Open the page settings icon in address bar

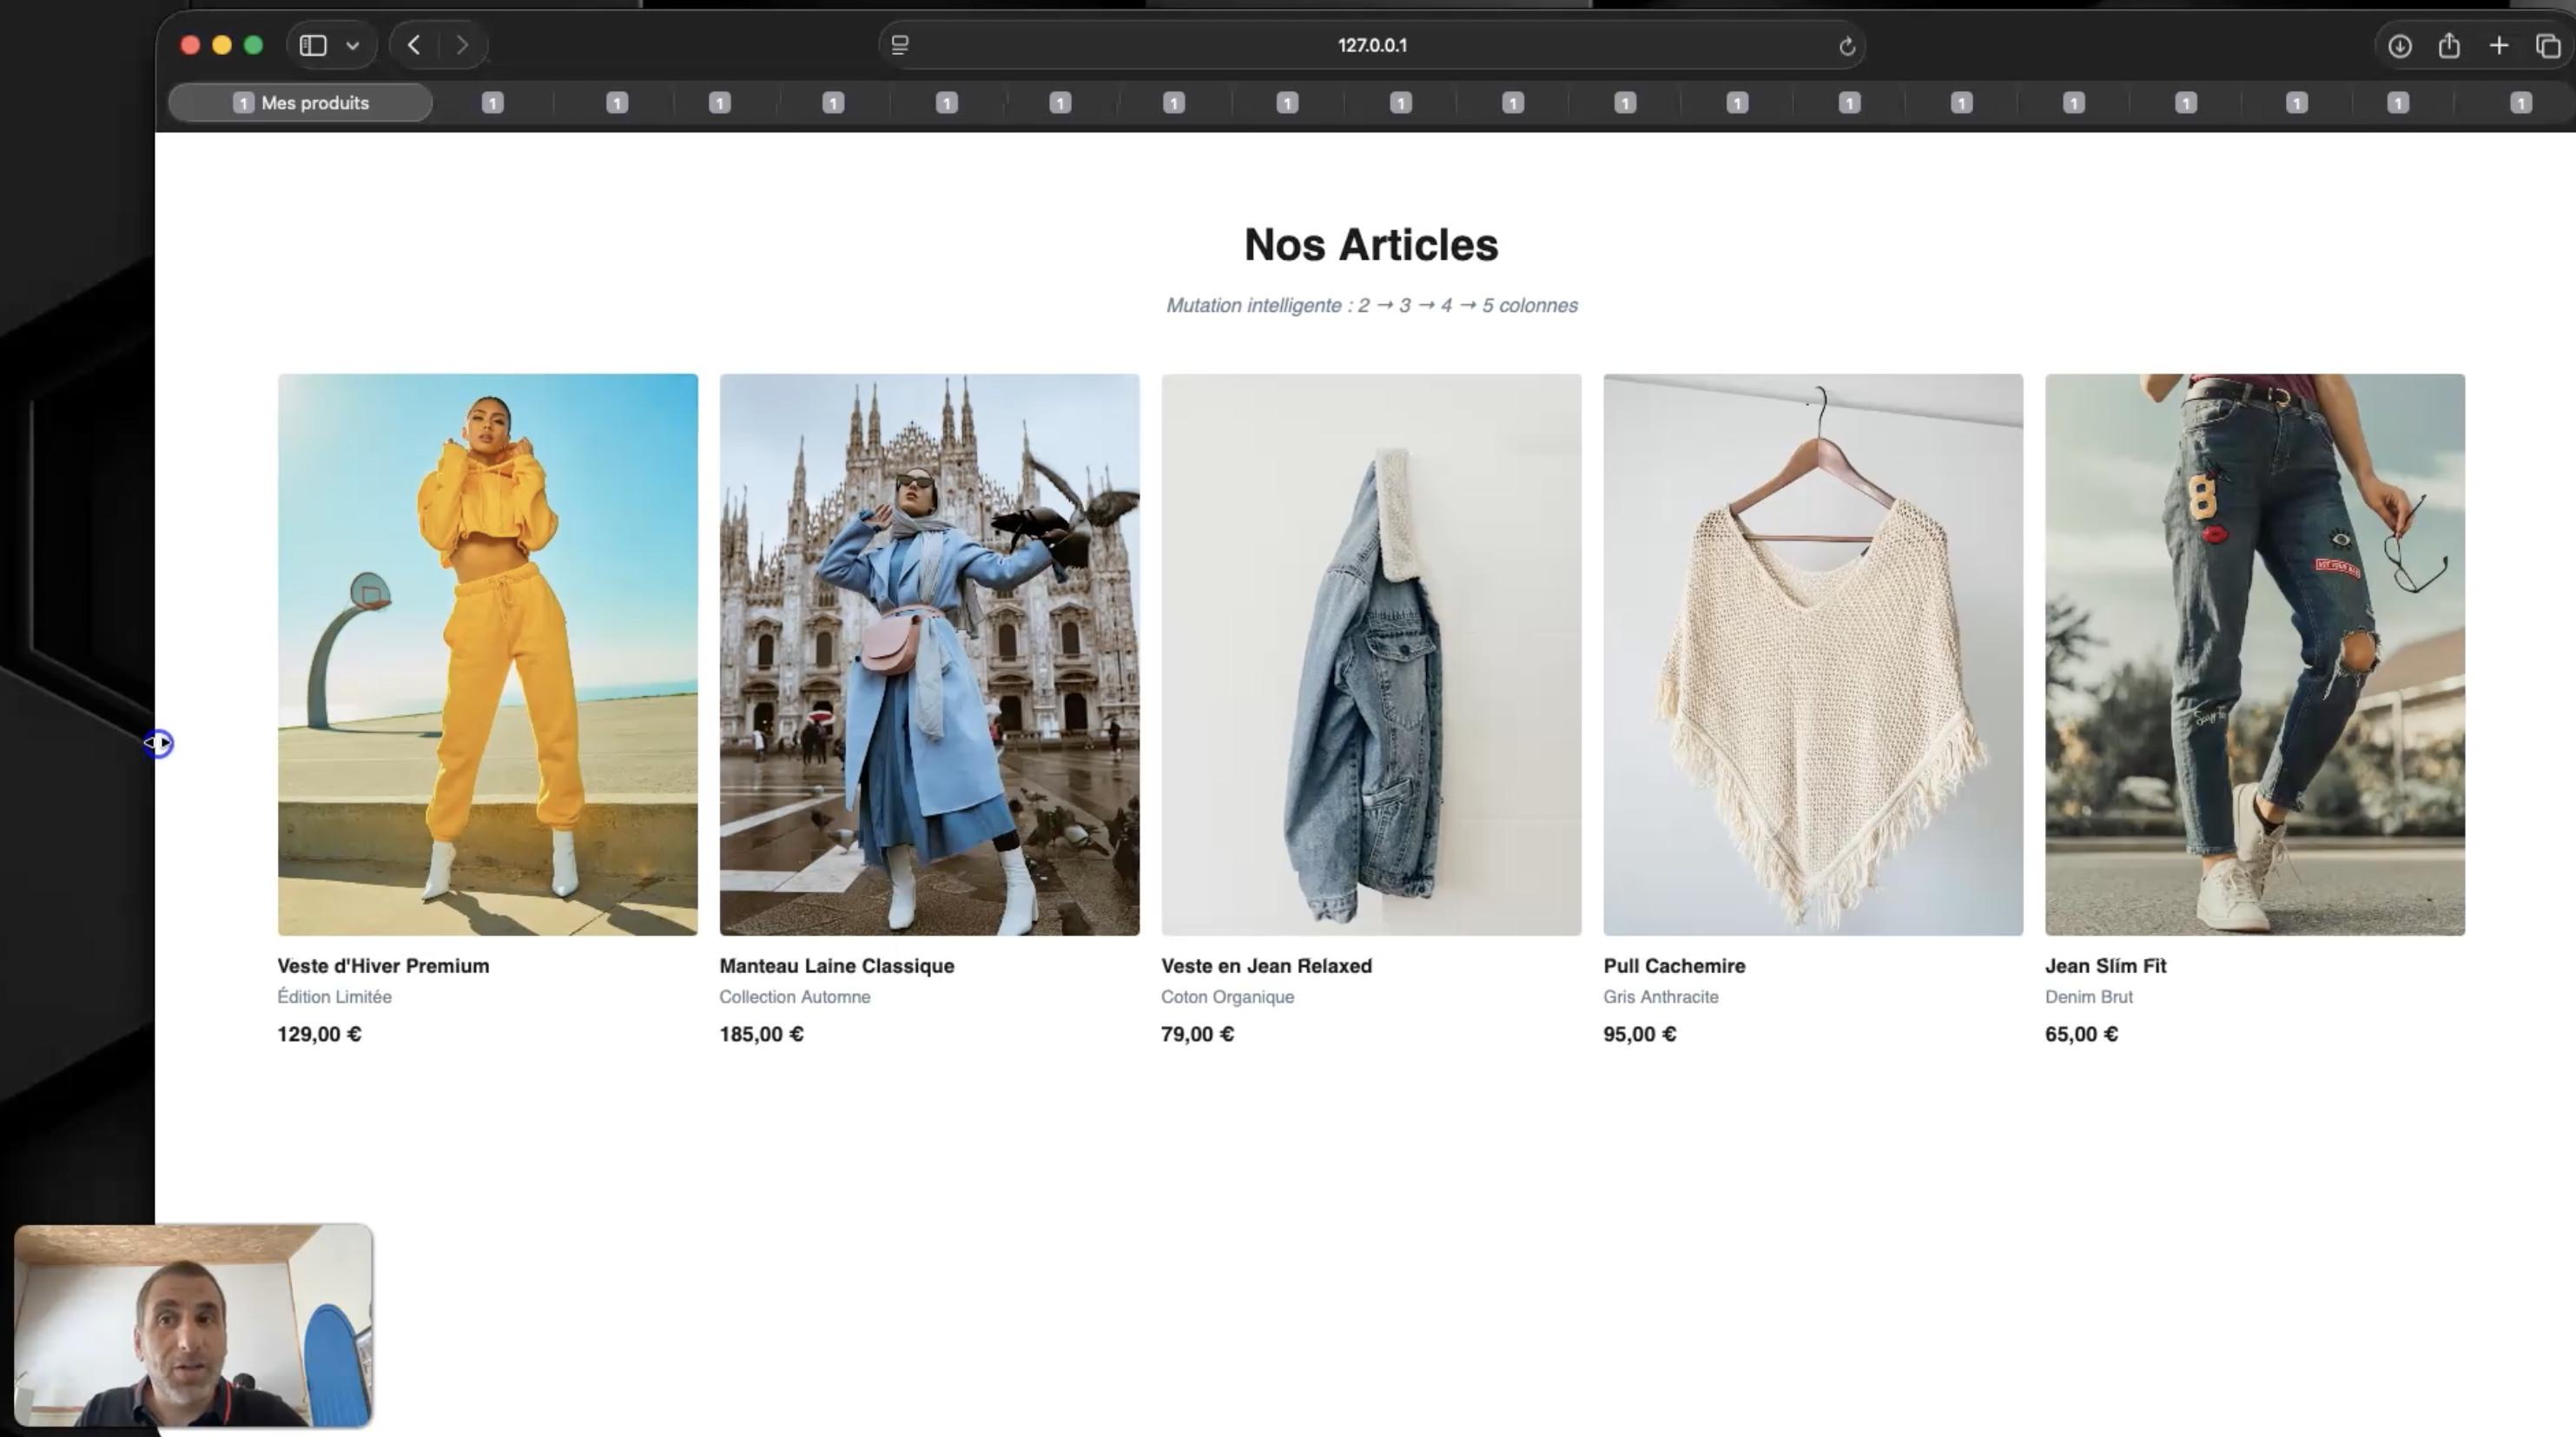[x=900, y=46]
